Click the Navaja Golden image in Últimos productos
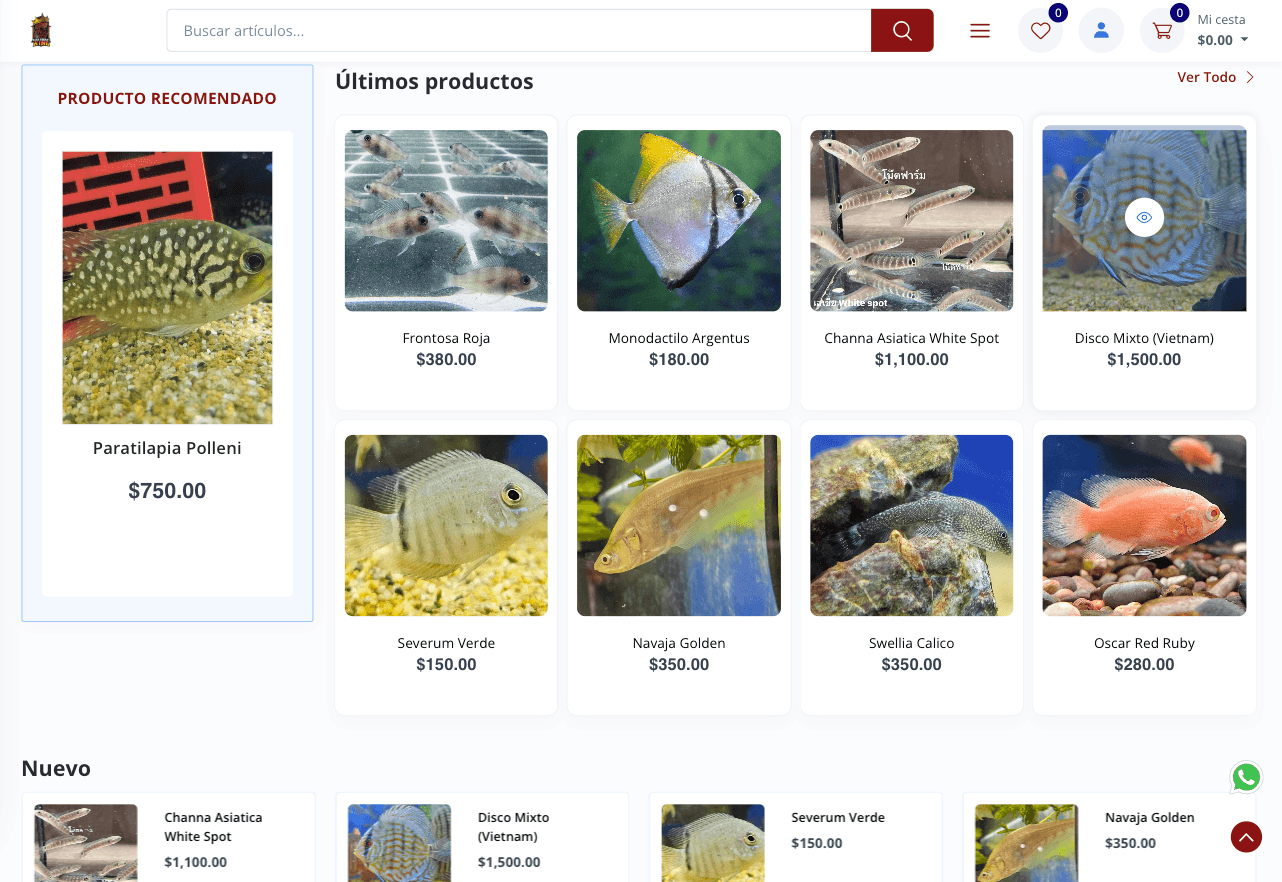The width and height of the screenshot is (1282, 882). tap(679, 525)
